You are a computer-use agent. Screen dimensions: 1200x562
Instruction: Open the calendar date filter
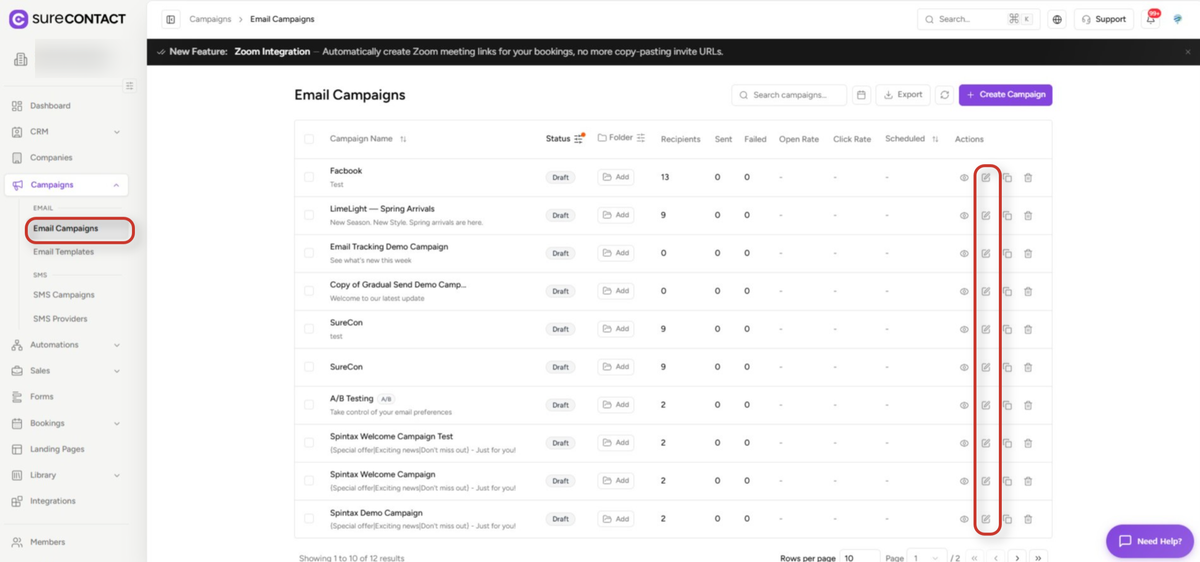(x=861, y=95)
